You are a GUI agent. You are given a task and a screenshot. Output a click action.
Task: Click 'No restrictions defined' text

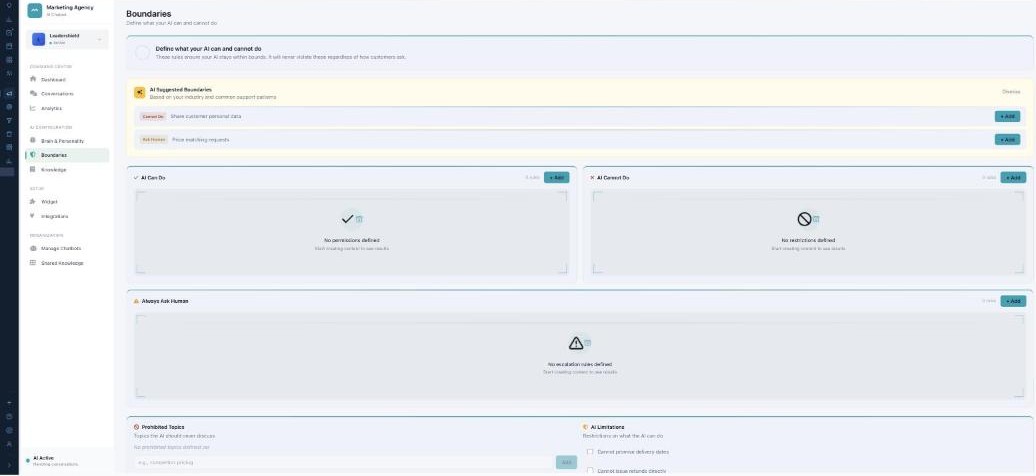[x=807, y=241]
